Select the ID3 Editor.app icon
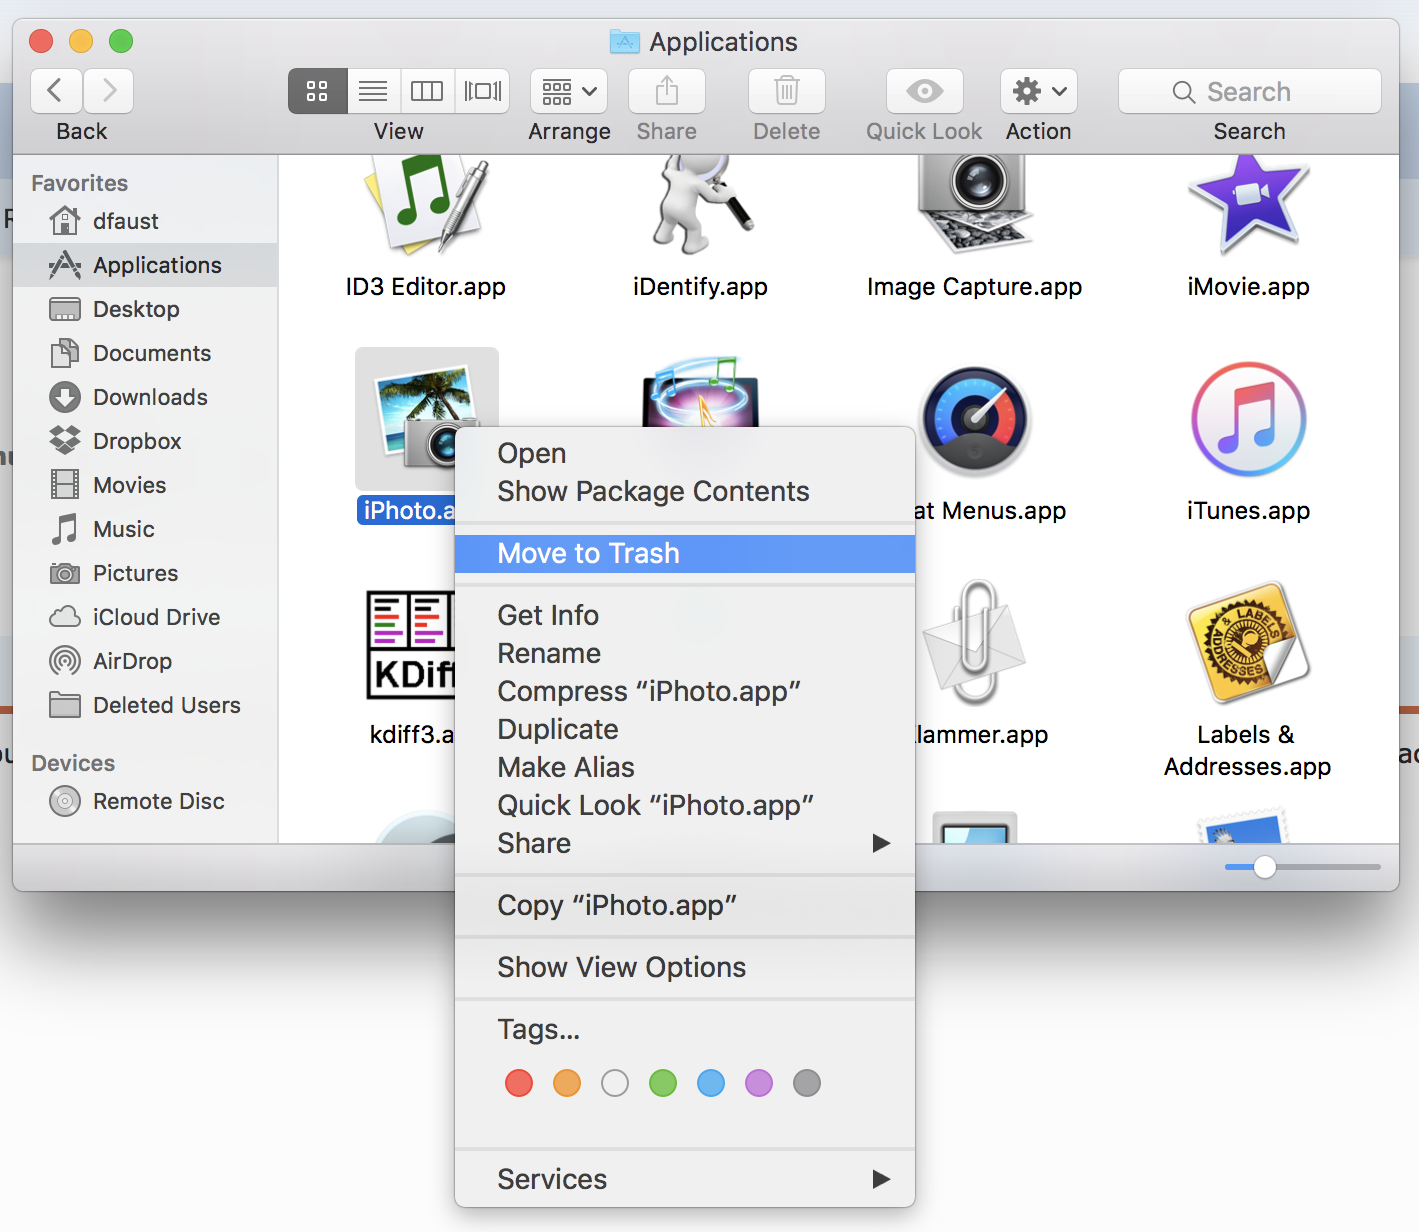The height and width of the screenshot is (1232, 1419). [427, 205]
